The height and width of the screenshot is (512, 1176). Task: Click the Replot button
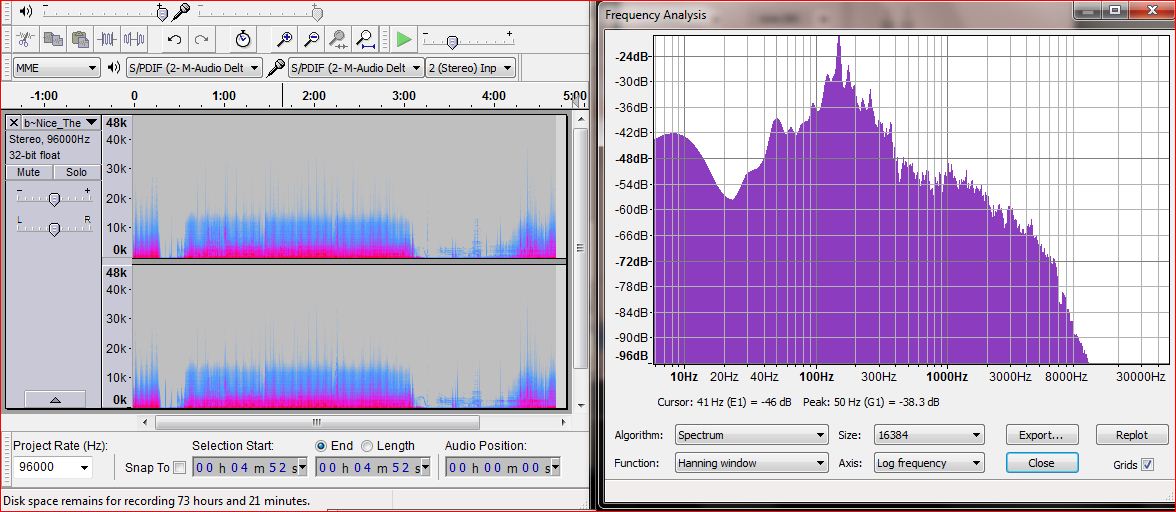pos(1132,435)
